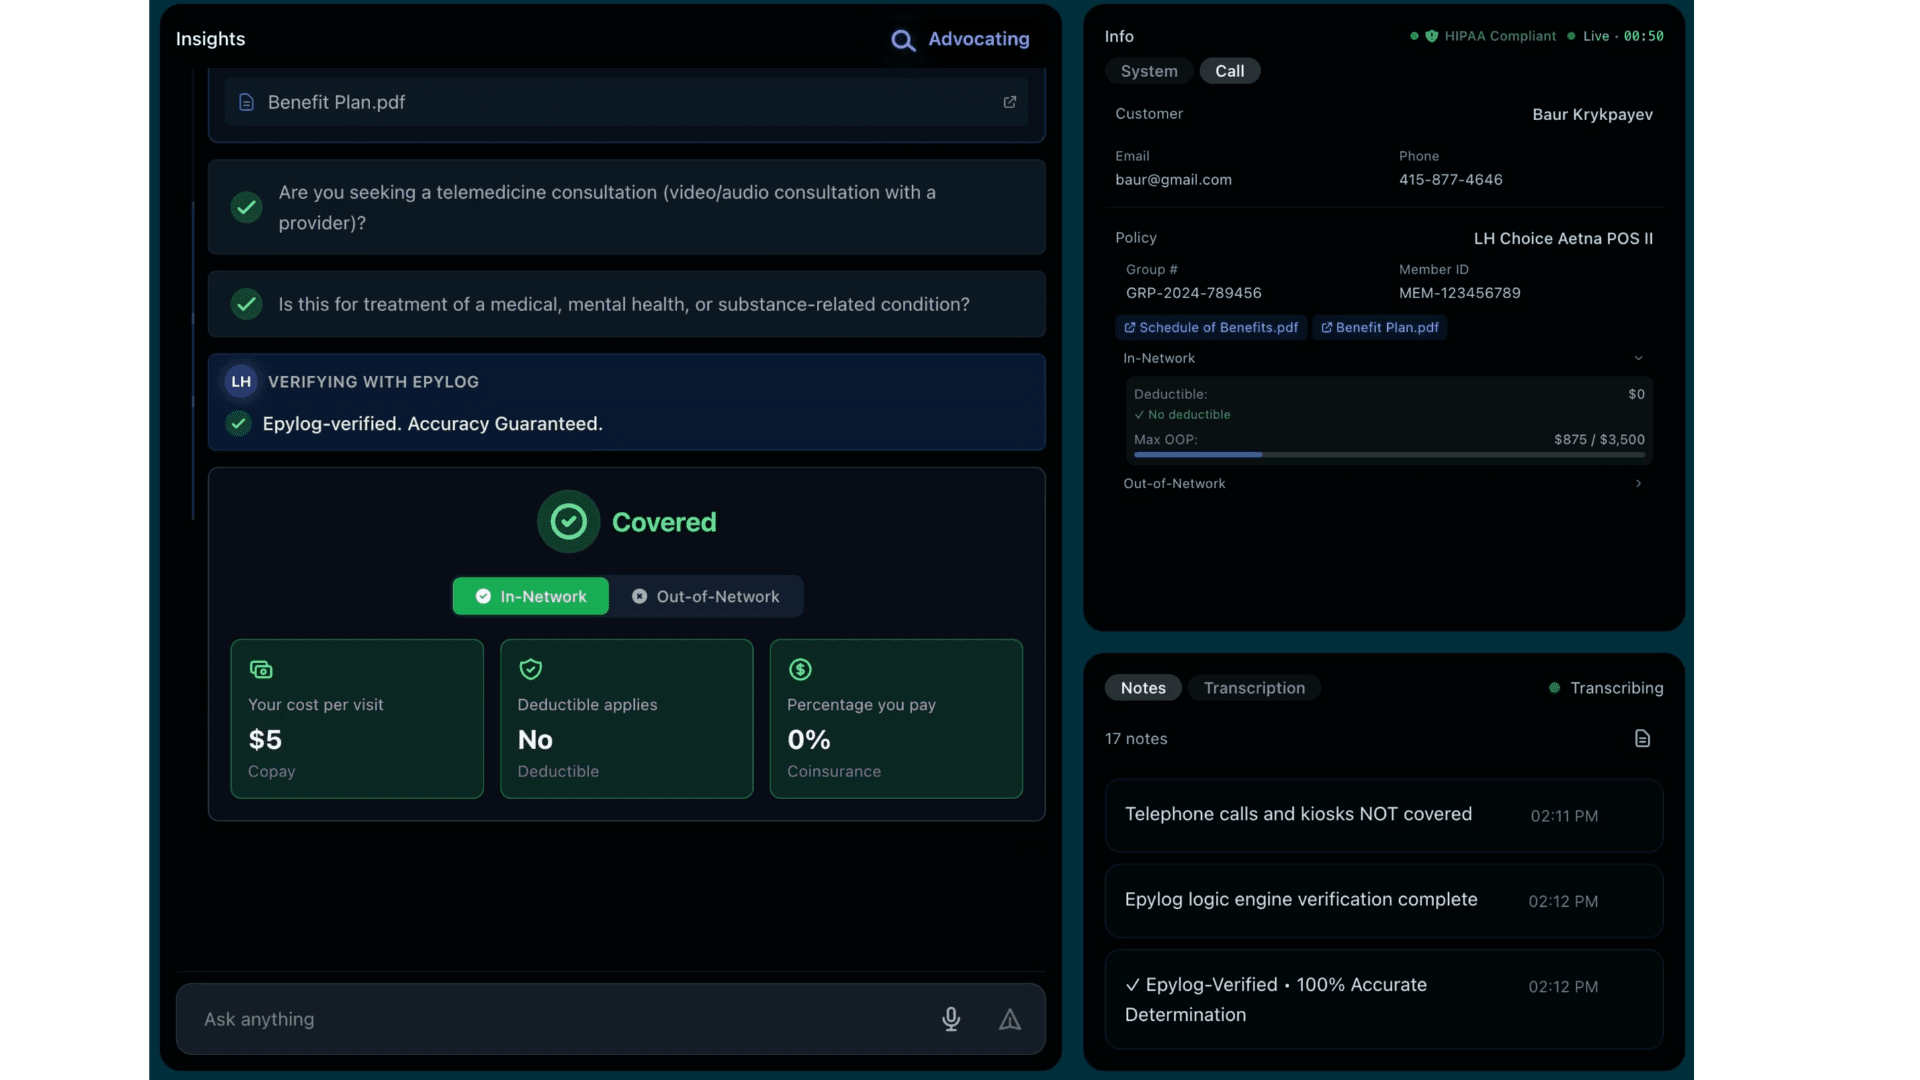This screenshot has height=1080, width=1920.
Task: Click the HIPAA Compliant shield icon
Action: tap(1432, 36)
